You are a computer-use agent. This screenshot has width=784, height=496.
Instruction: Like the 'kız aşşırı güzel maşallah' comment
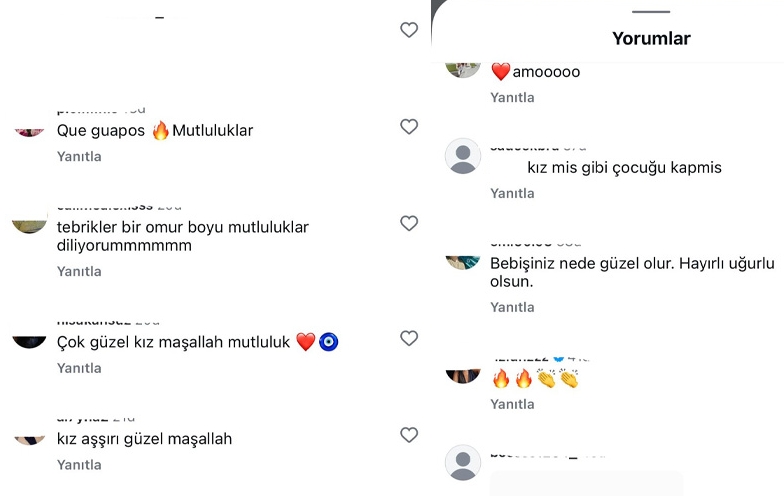point(409,434)
